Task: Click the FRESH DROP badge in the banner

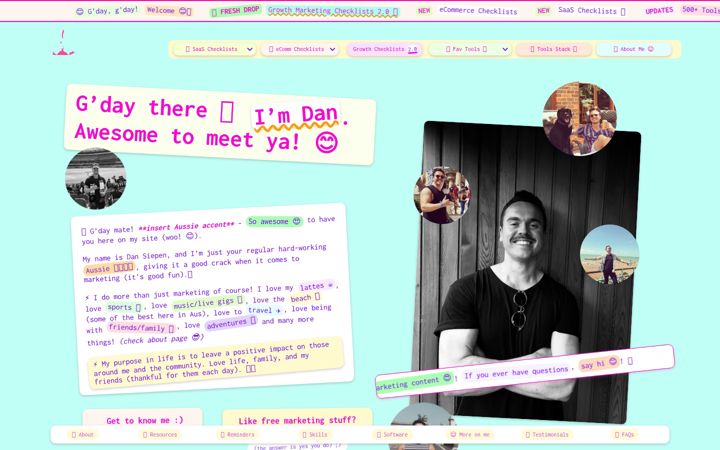Action: point(236,11)
